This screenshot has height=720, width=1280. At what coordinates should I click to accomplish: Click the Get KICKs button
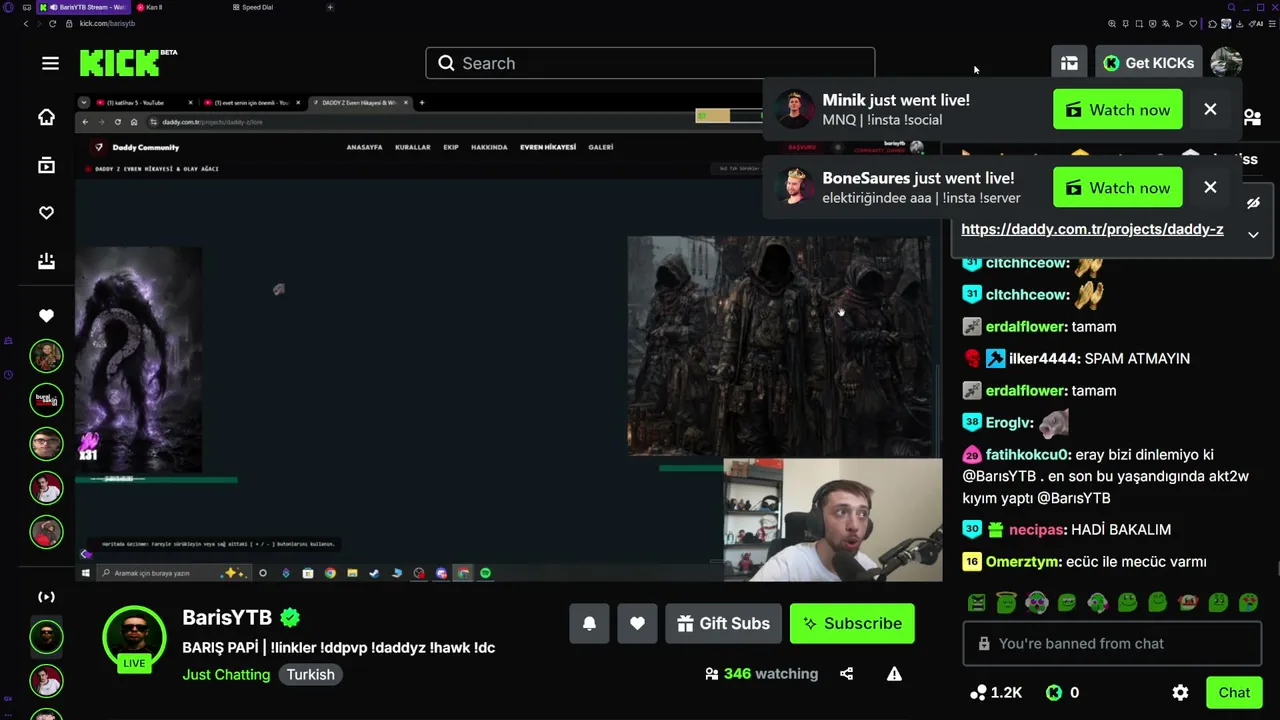(x=1149, y=63)
